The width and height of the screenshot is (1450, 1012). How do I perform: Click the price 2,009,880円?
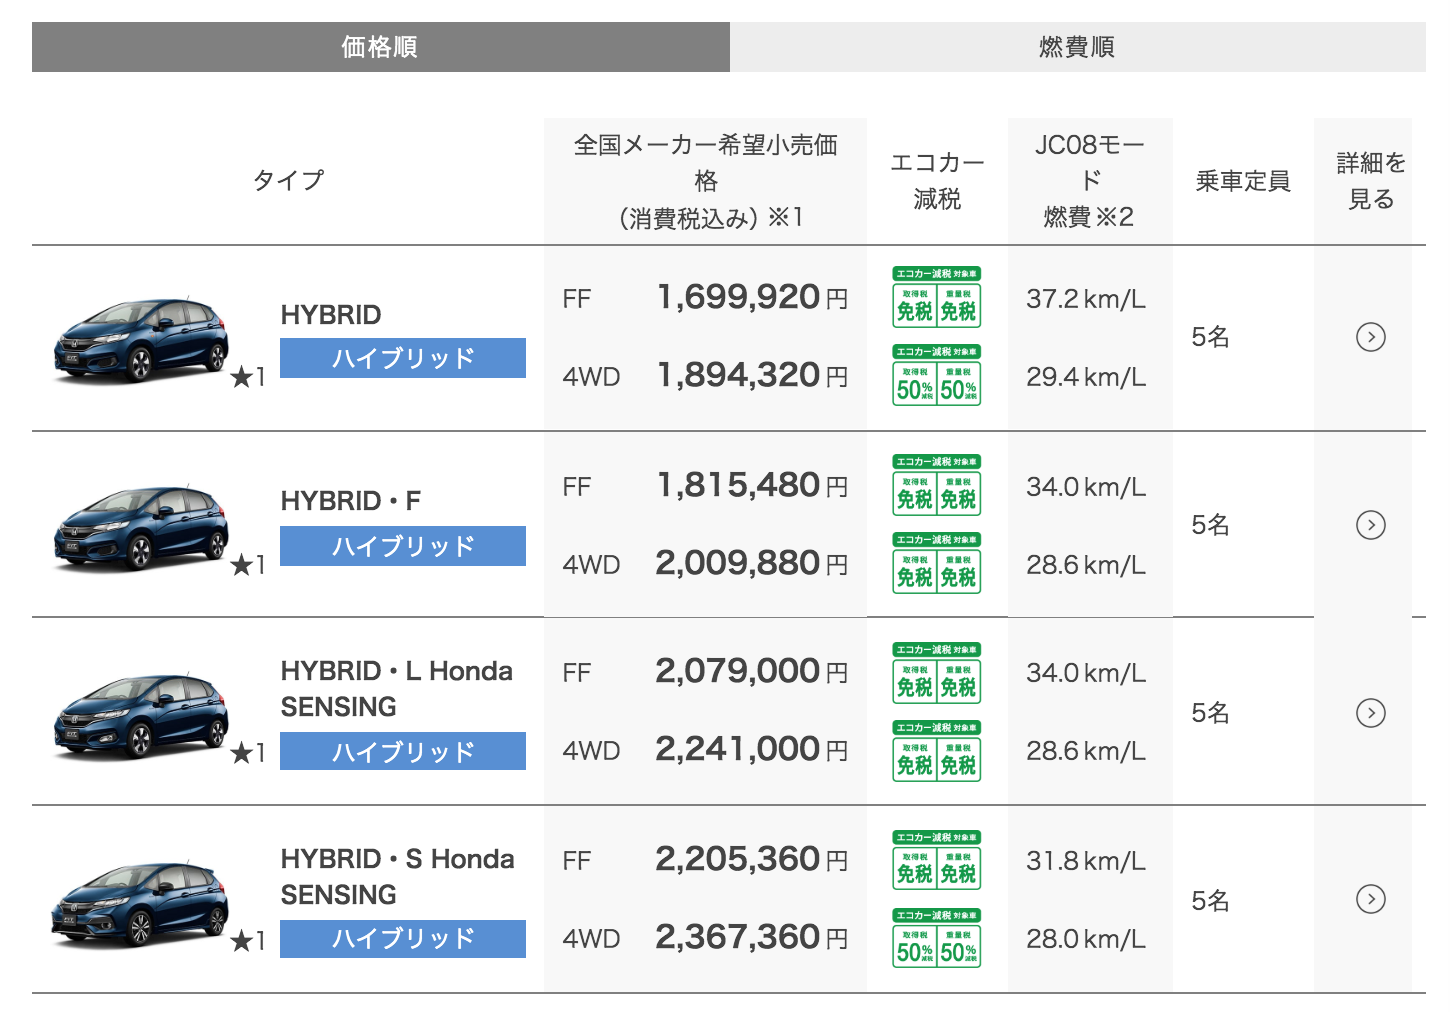pyautogui.click(x=752, y=563)
